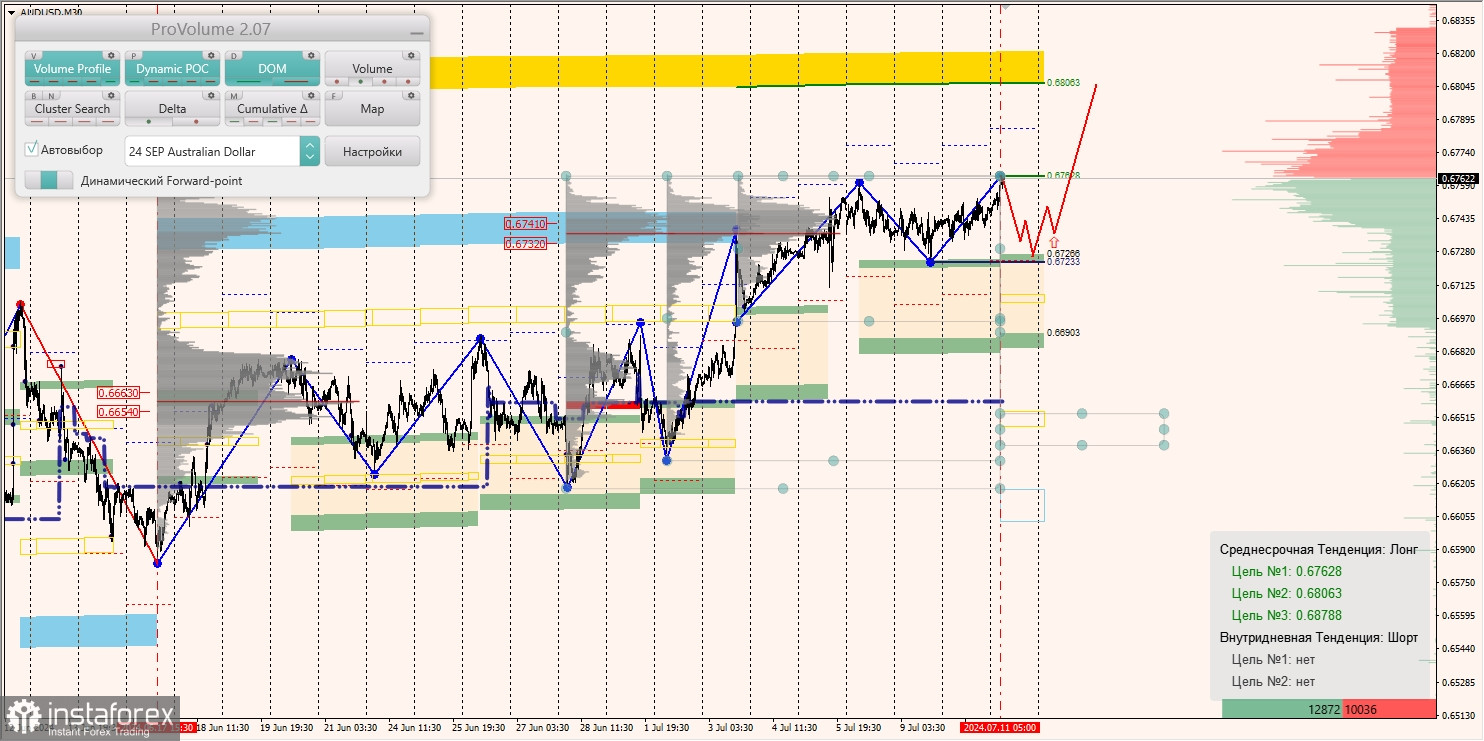
Task: Toggle the Delta indicator
Action: 173,109
